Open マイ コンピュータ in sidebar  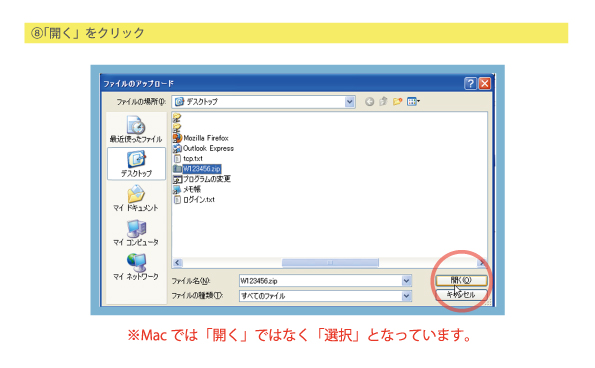[x=136, y=233]
